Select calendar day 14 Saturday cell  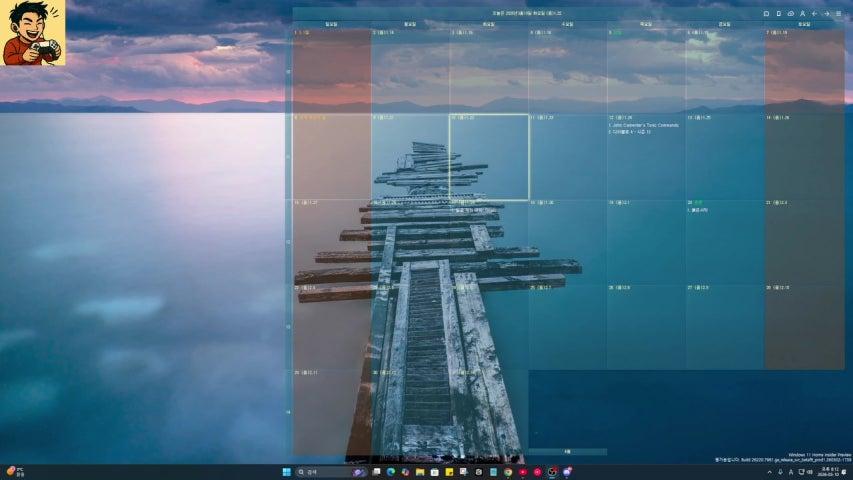coord(804,157)
